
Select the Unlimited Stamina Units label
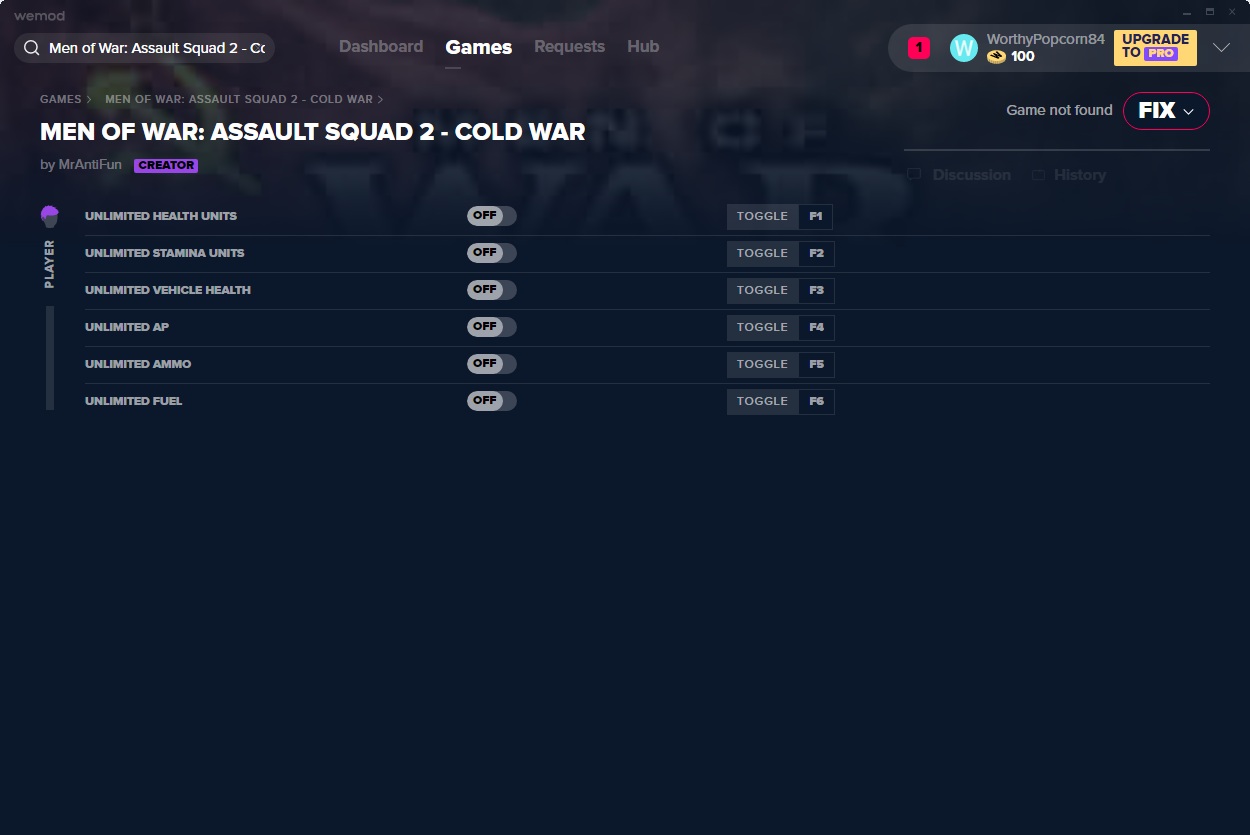tap(165, 253)
